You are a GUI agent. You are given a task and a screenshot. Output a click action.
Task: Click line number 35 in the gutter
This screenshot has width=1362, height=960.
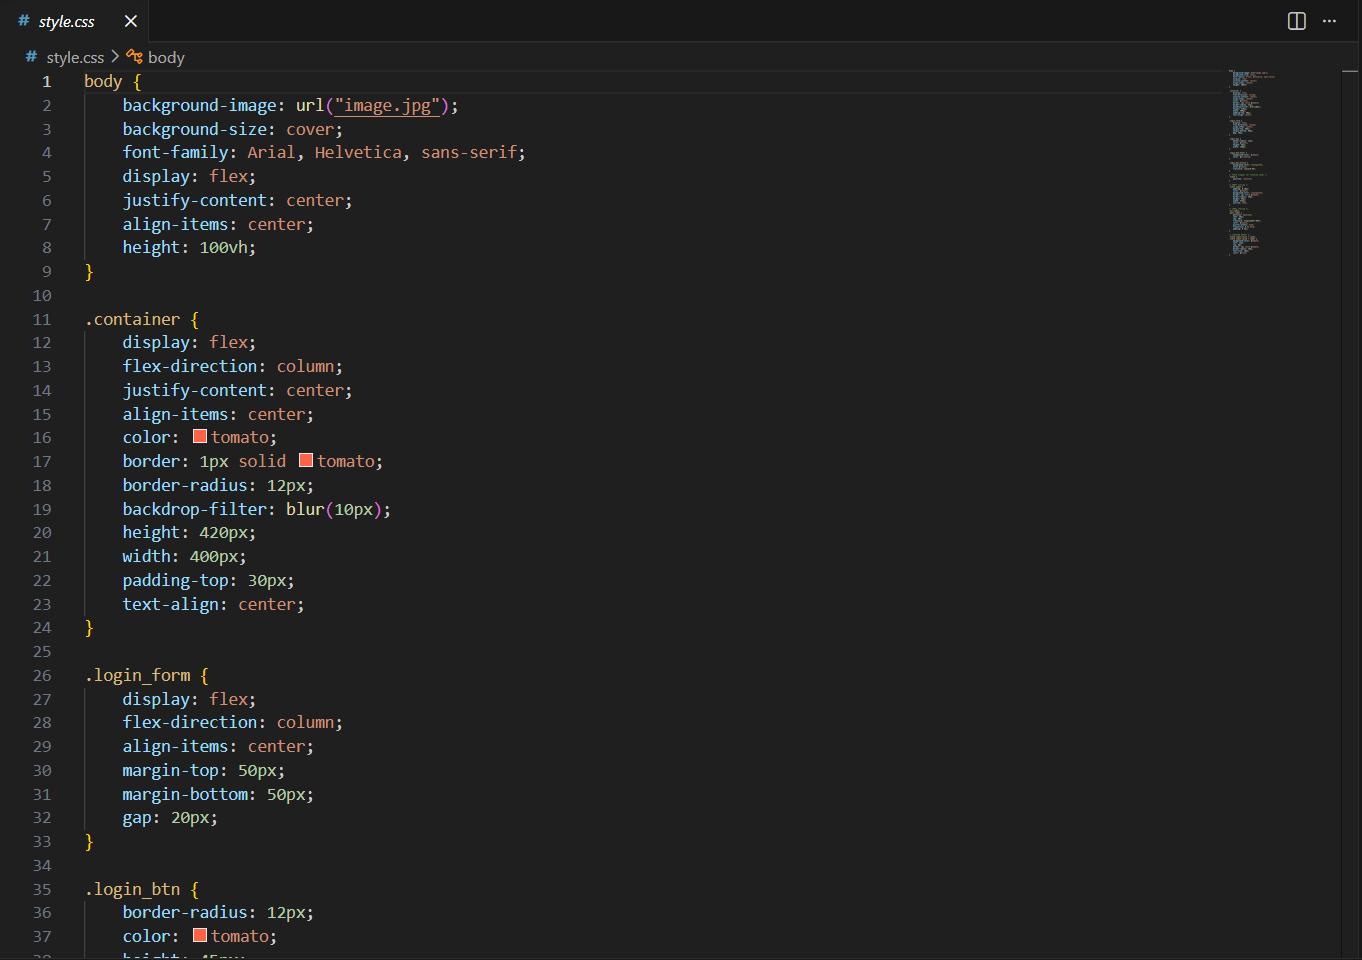[42, 890]
